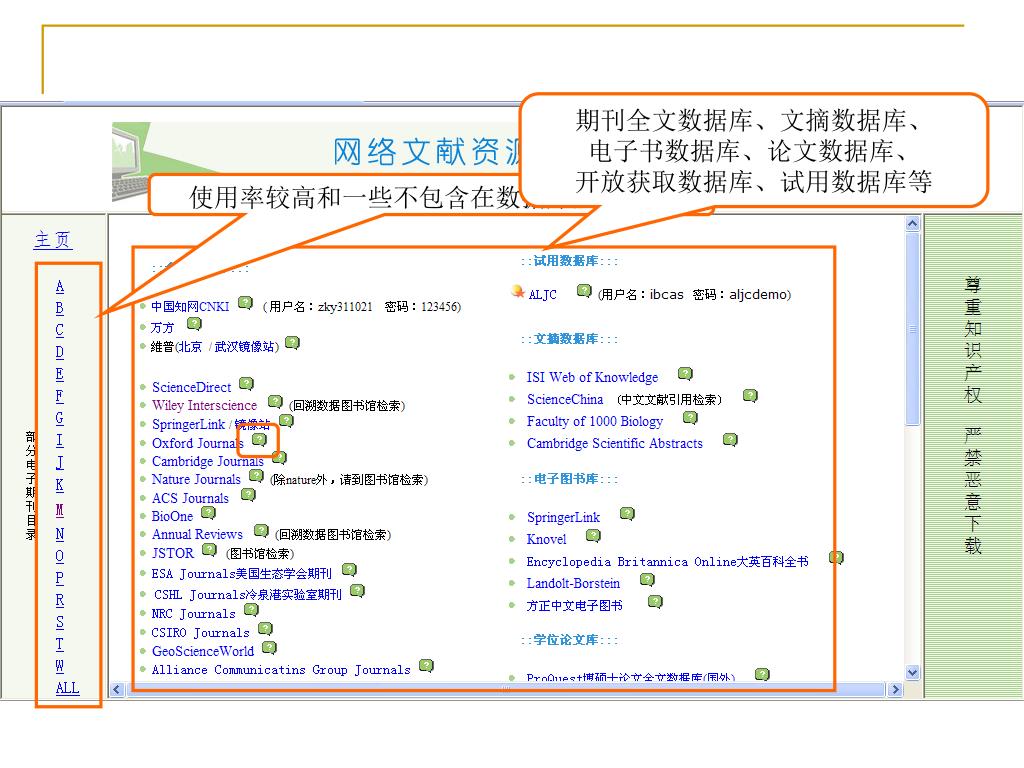Viewport: 1024px width, 768px height.
Task: Click info icon beside Cambridge Scientific Abstracts
Action: click(730, 440)
